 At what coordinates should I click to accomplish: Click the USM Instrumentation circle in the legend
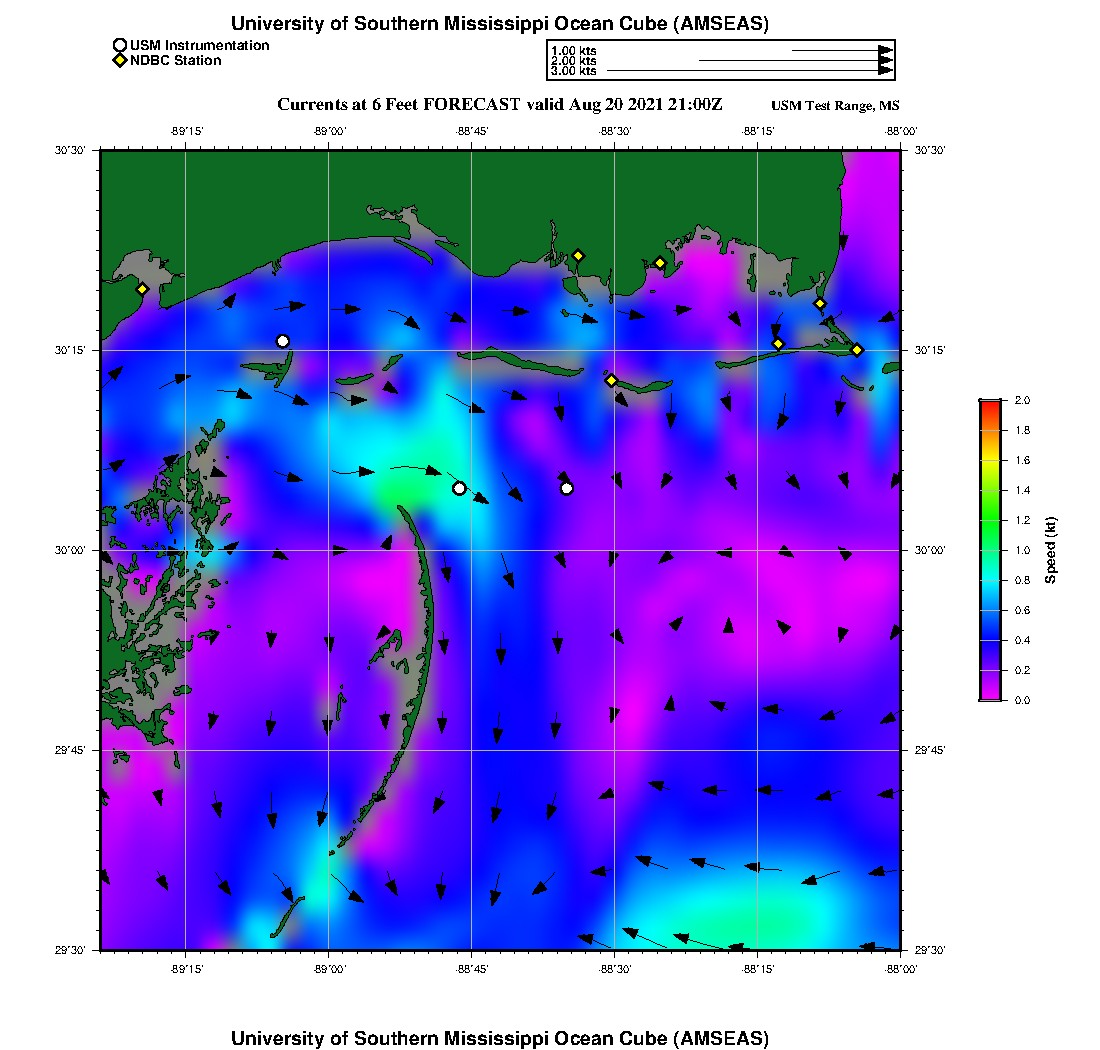(x=120, y=45)
